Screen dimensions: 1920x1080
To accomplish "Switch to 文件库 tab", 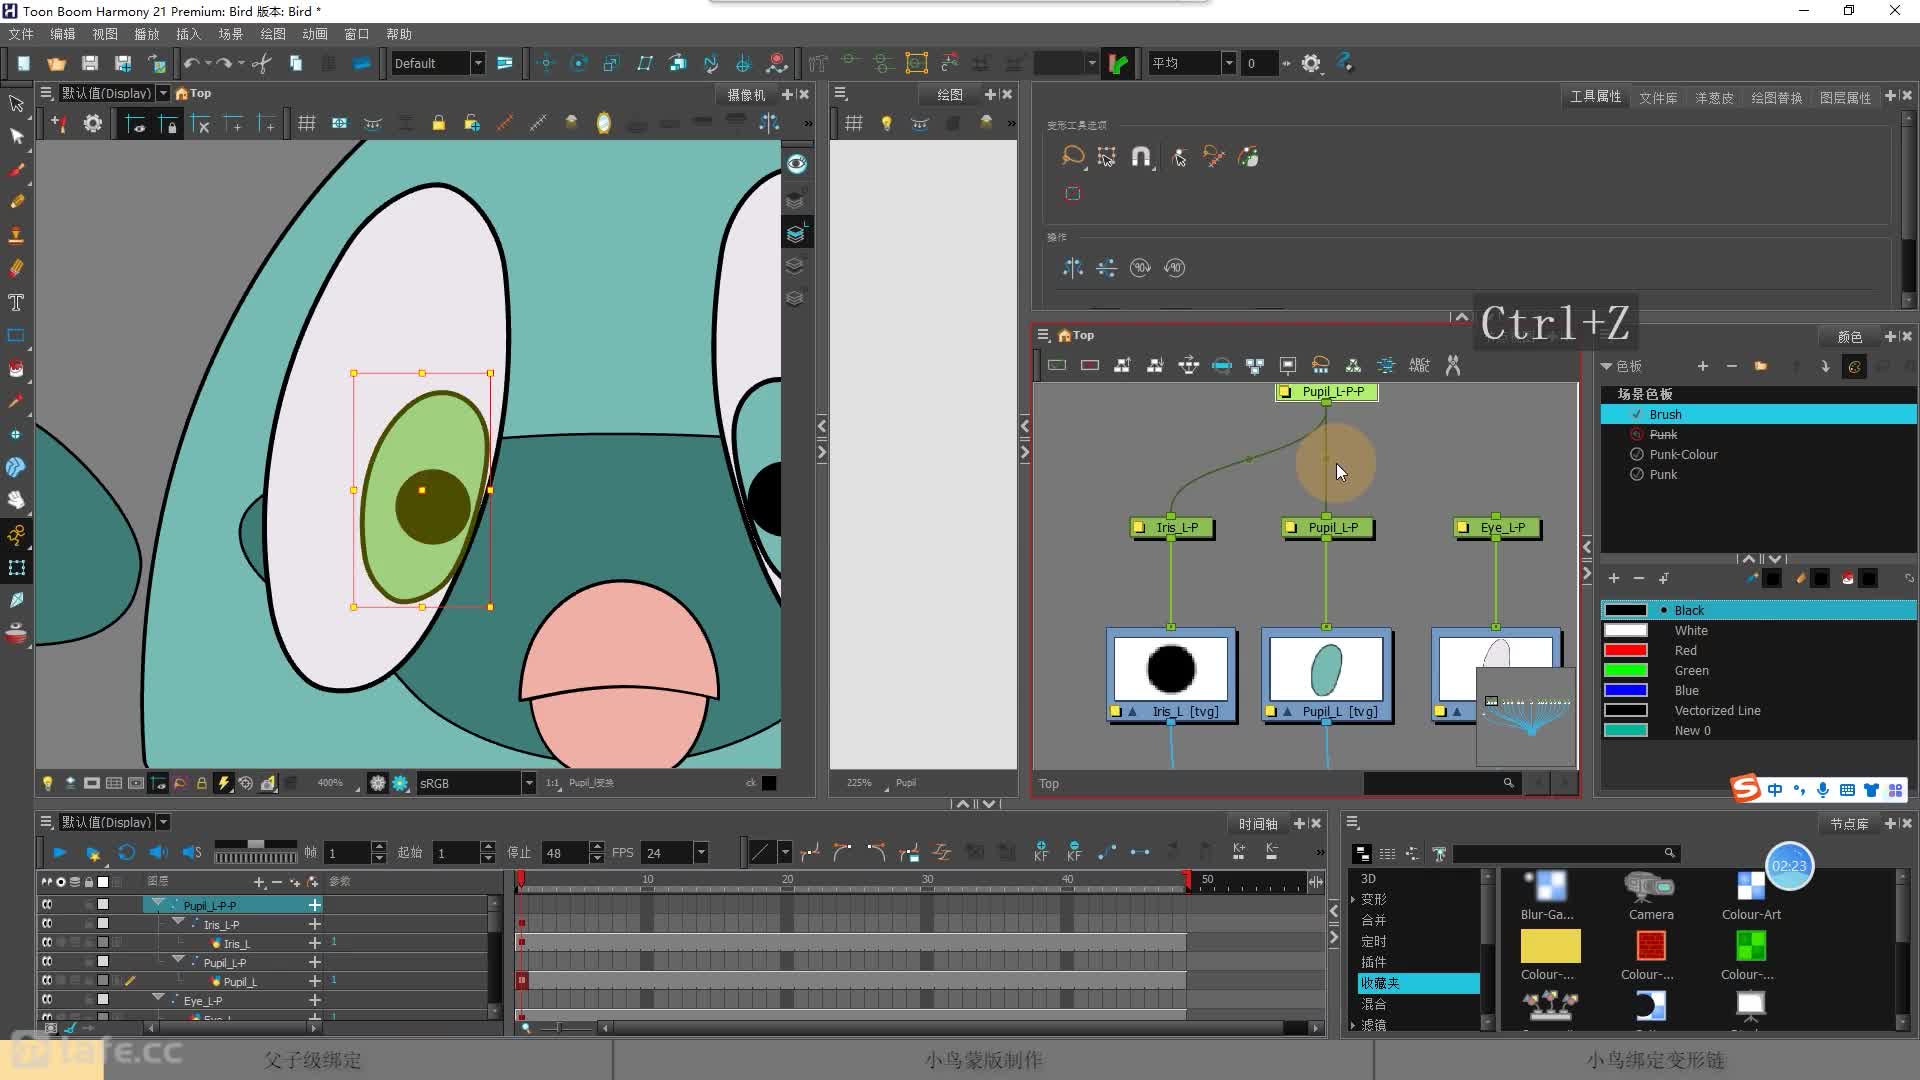I will [x=1658, y=97].
